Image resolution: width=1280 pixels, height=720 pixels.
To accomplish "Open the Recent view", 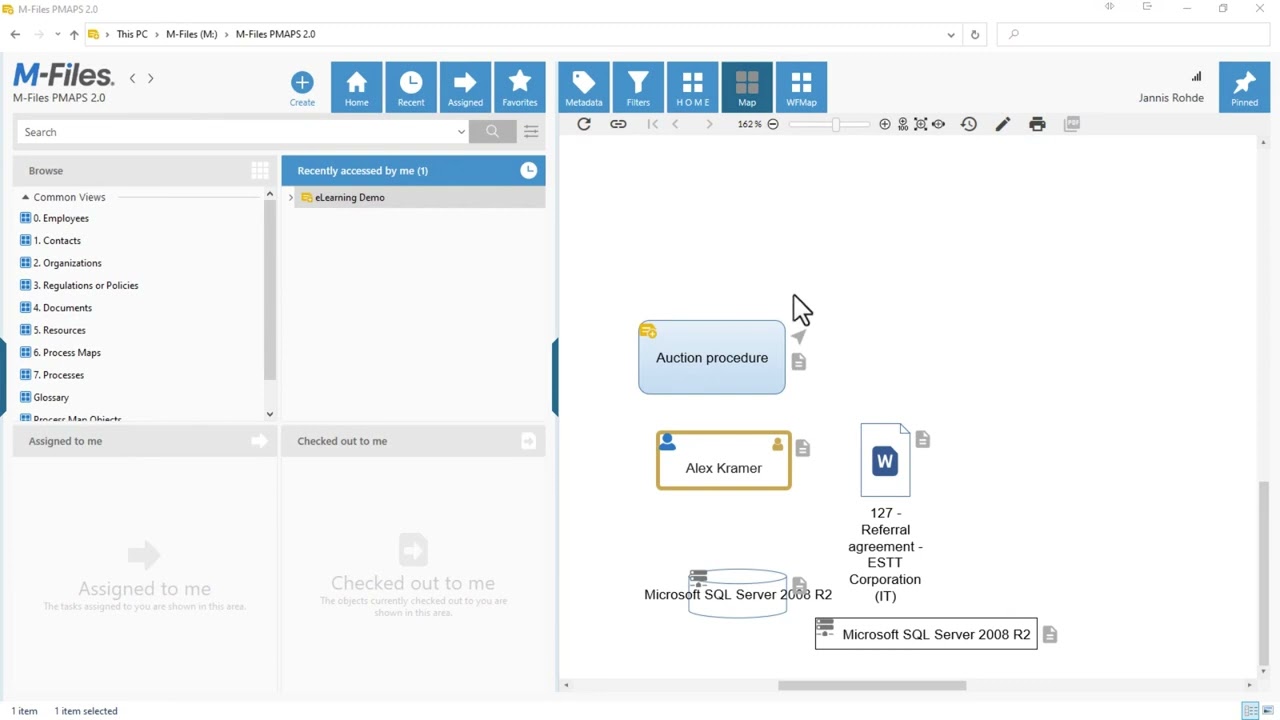I will (x=411, y=88).
